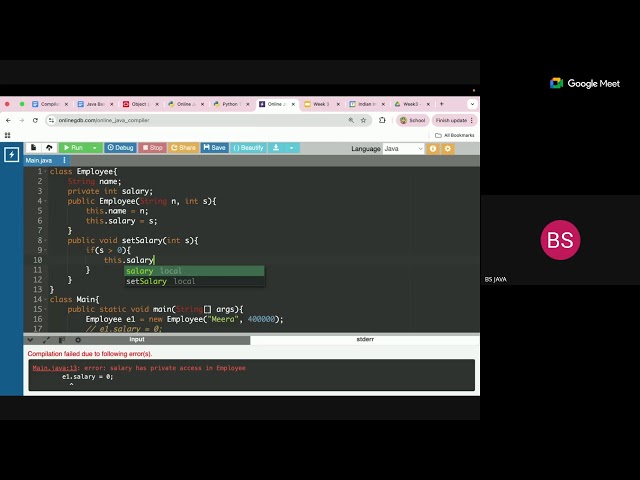Screen dimensions: 640x480
Task: Select the Main.java file tab
Action: (39, 160)
